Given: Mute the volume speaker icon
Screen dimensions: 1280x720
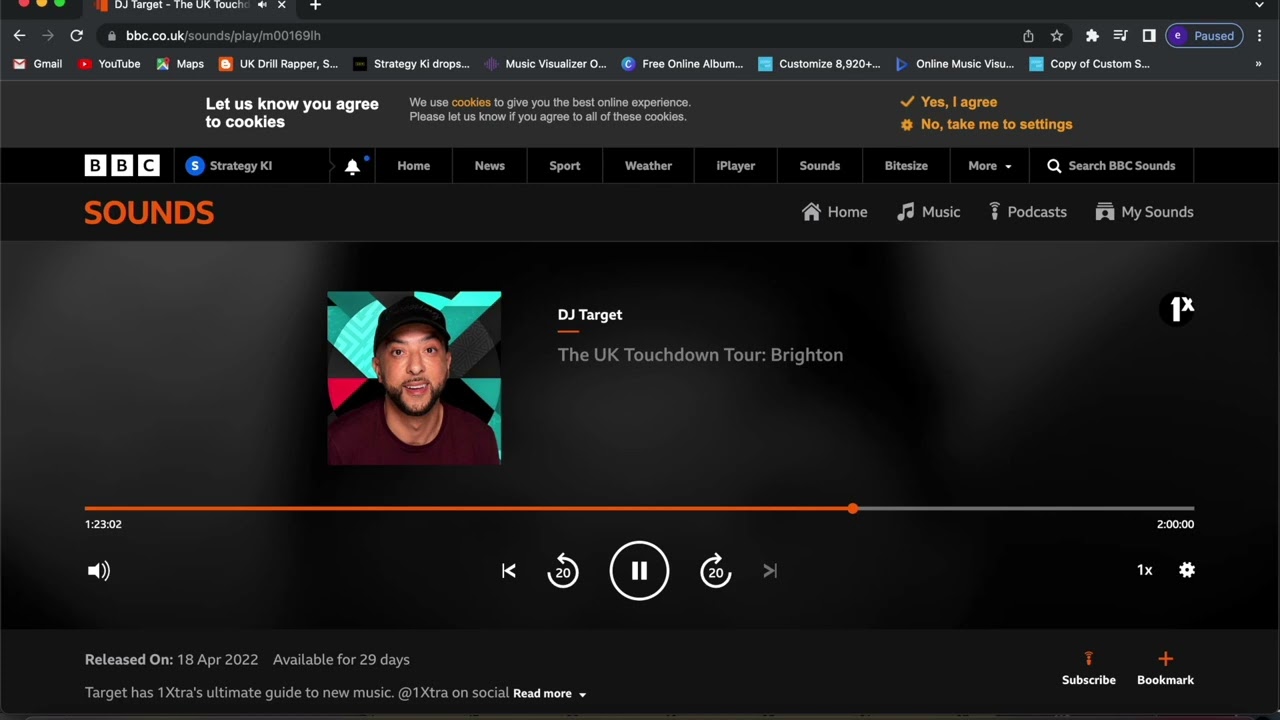Looking at the screenshot, I should pos(98,570).
